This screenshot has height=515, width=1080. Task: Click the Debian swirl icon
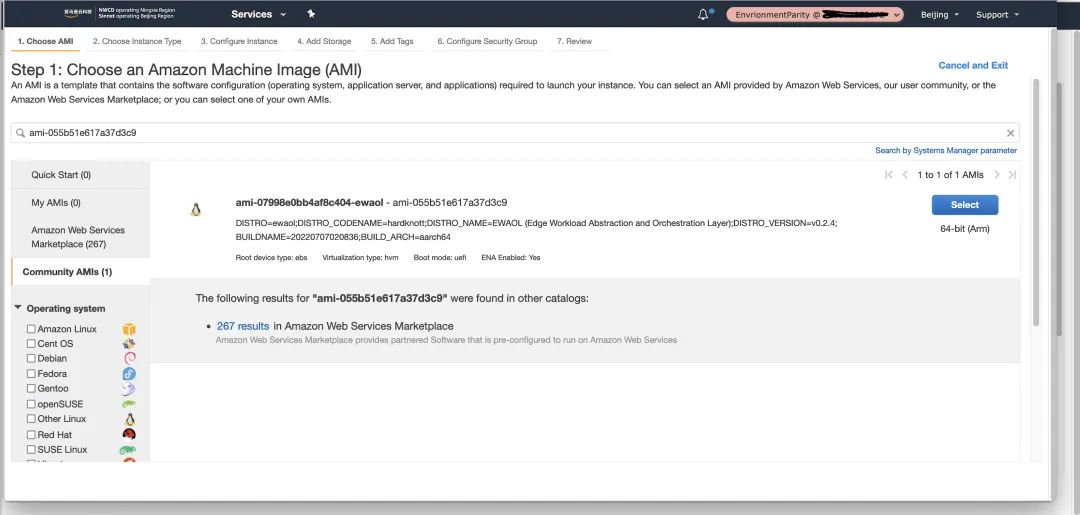pos(129,358)
